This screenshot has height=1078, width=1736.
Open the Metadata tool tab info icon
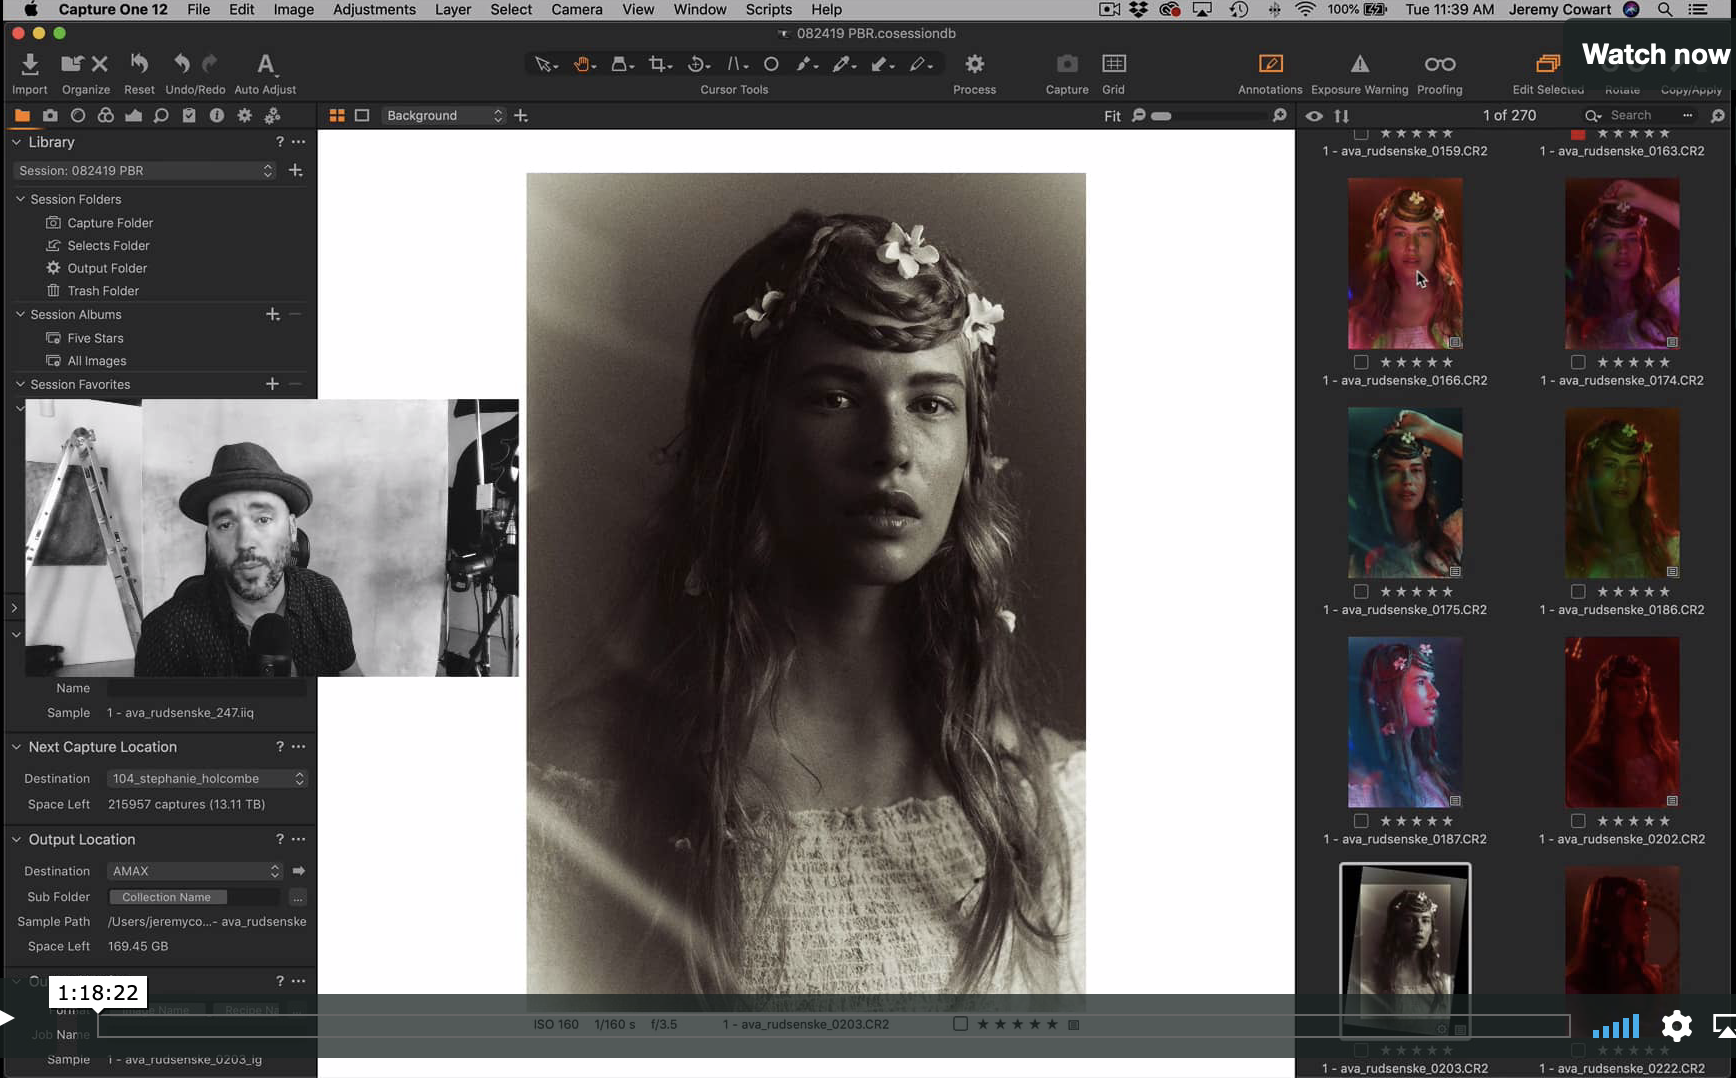(x=216, y=116)
